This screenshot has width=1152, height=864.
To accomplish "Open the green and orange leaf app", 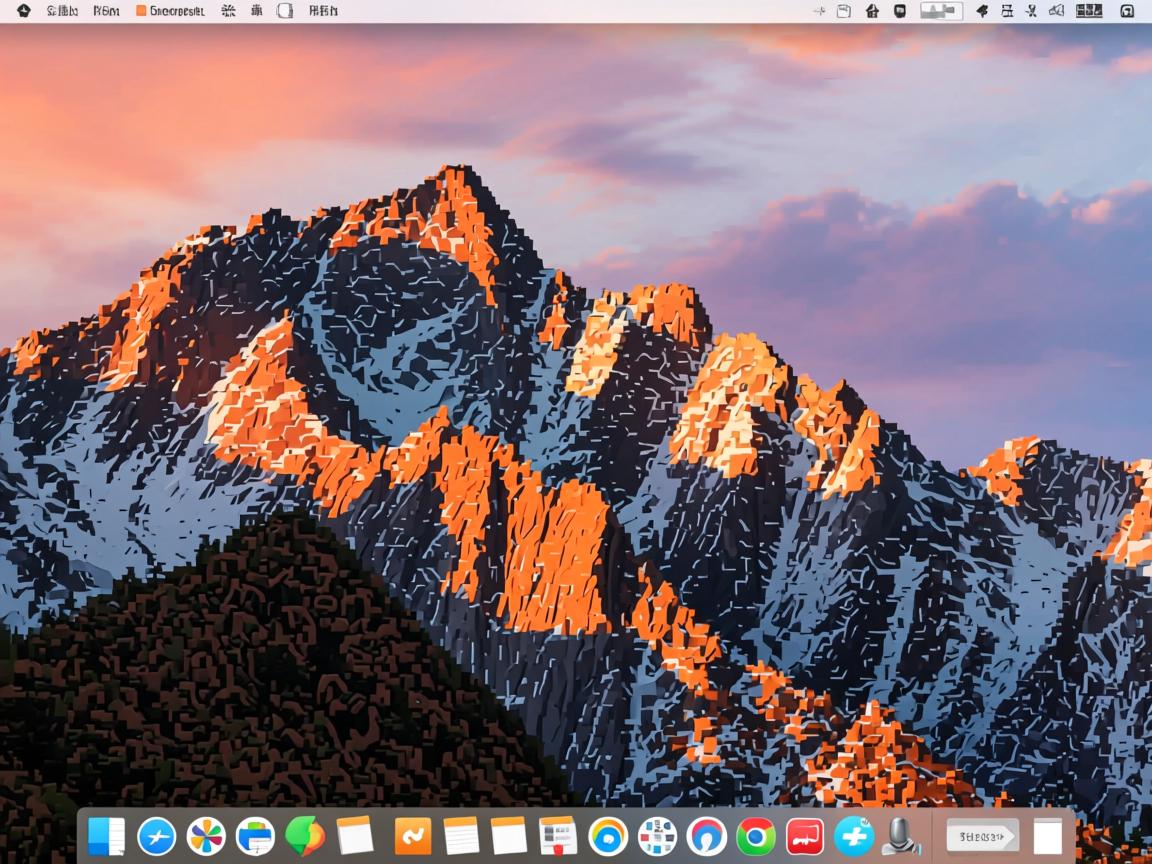I will (x=305, y=836).
